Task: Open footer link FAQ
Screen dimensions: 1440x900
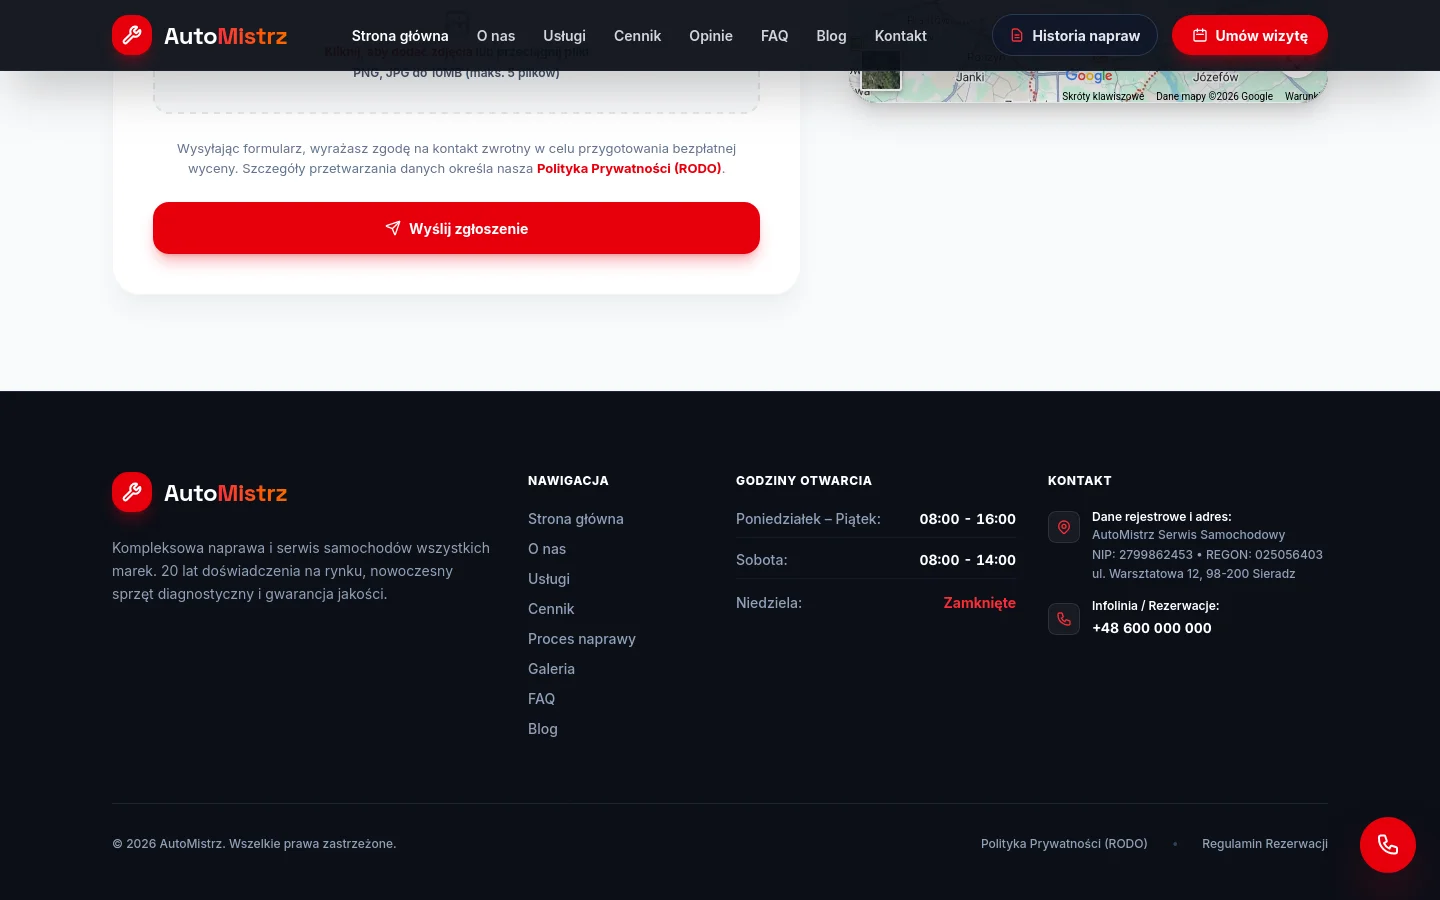Action: [x=542, y=699]
